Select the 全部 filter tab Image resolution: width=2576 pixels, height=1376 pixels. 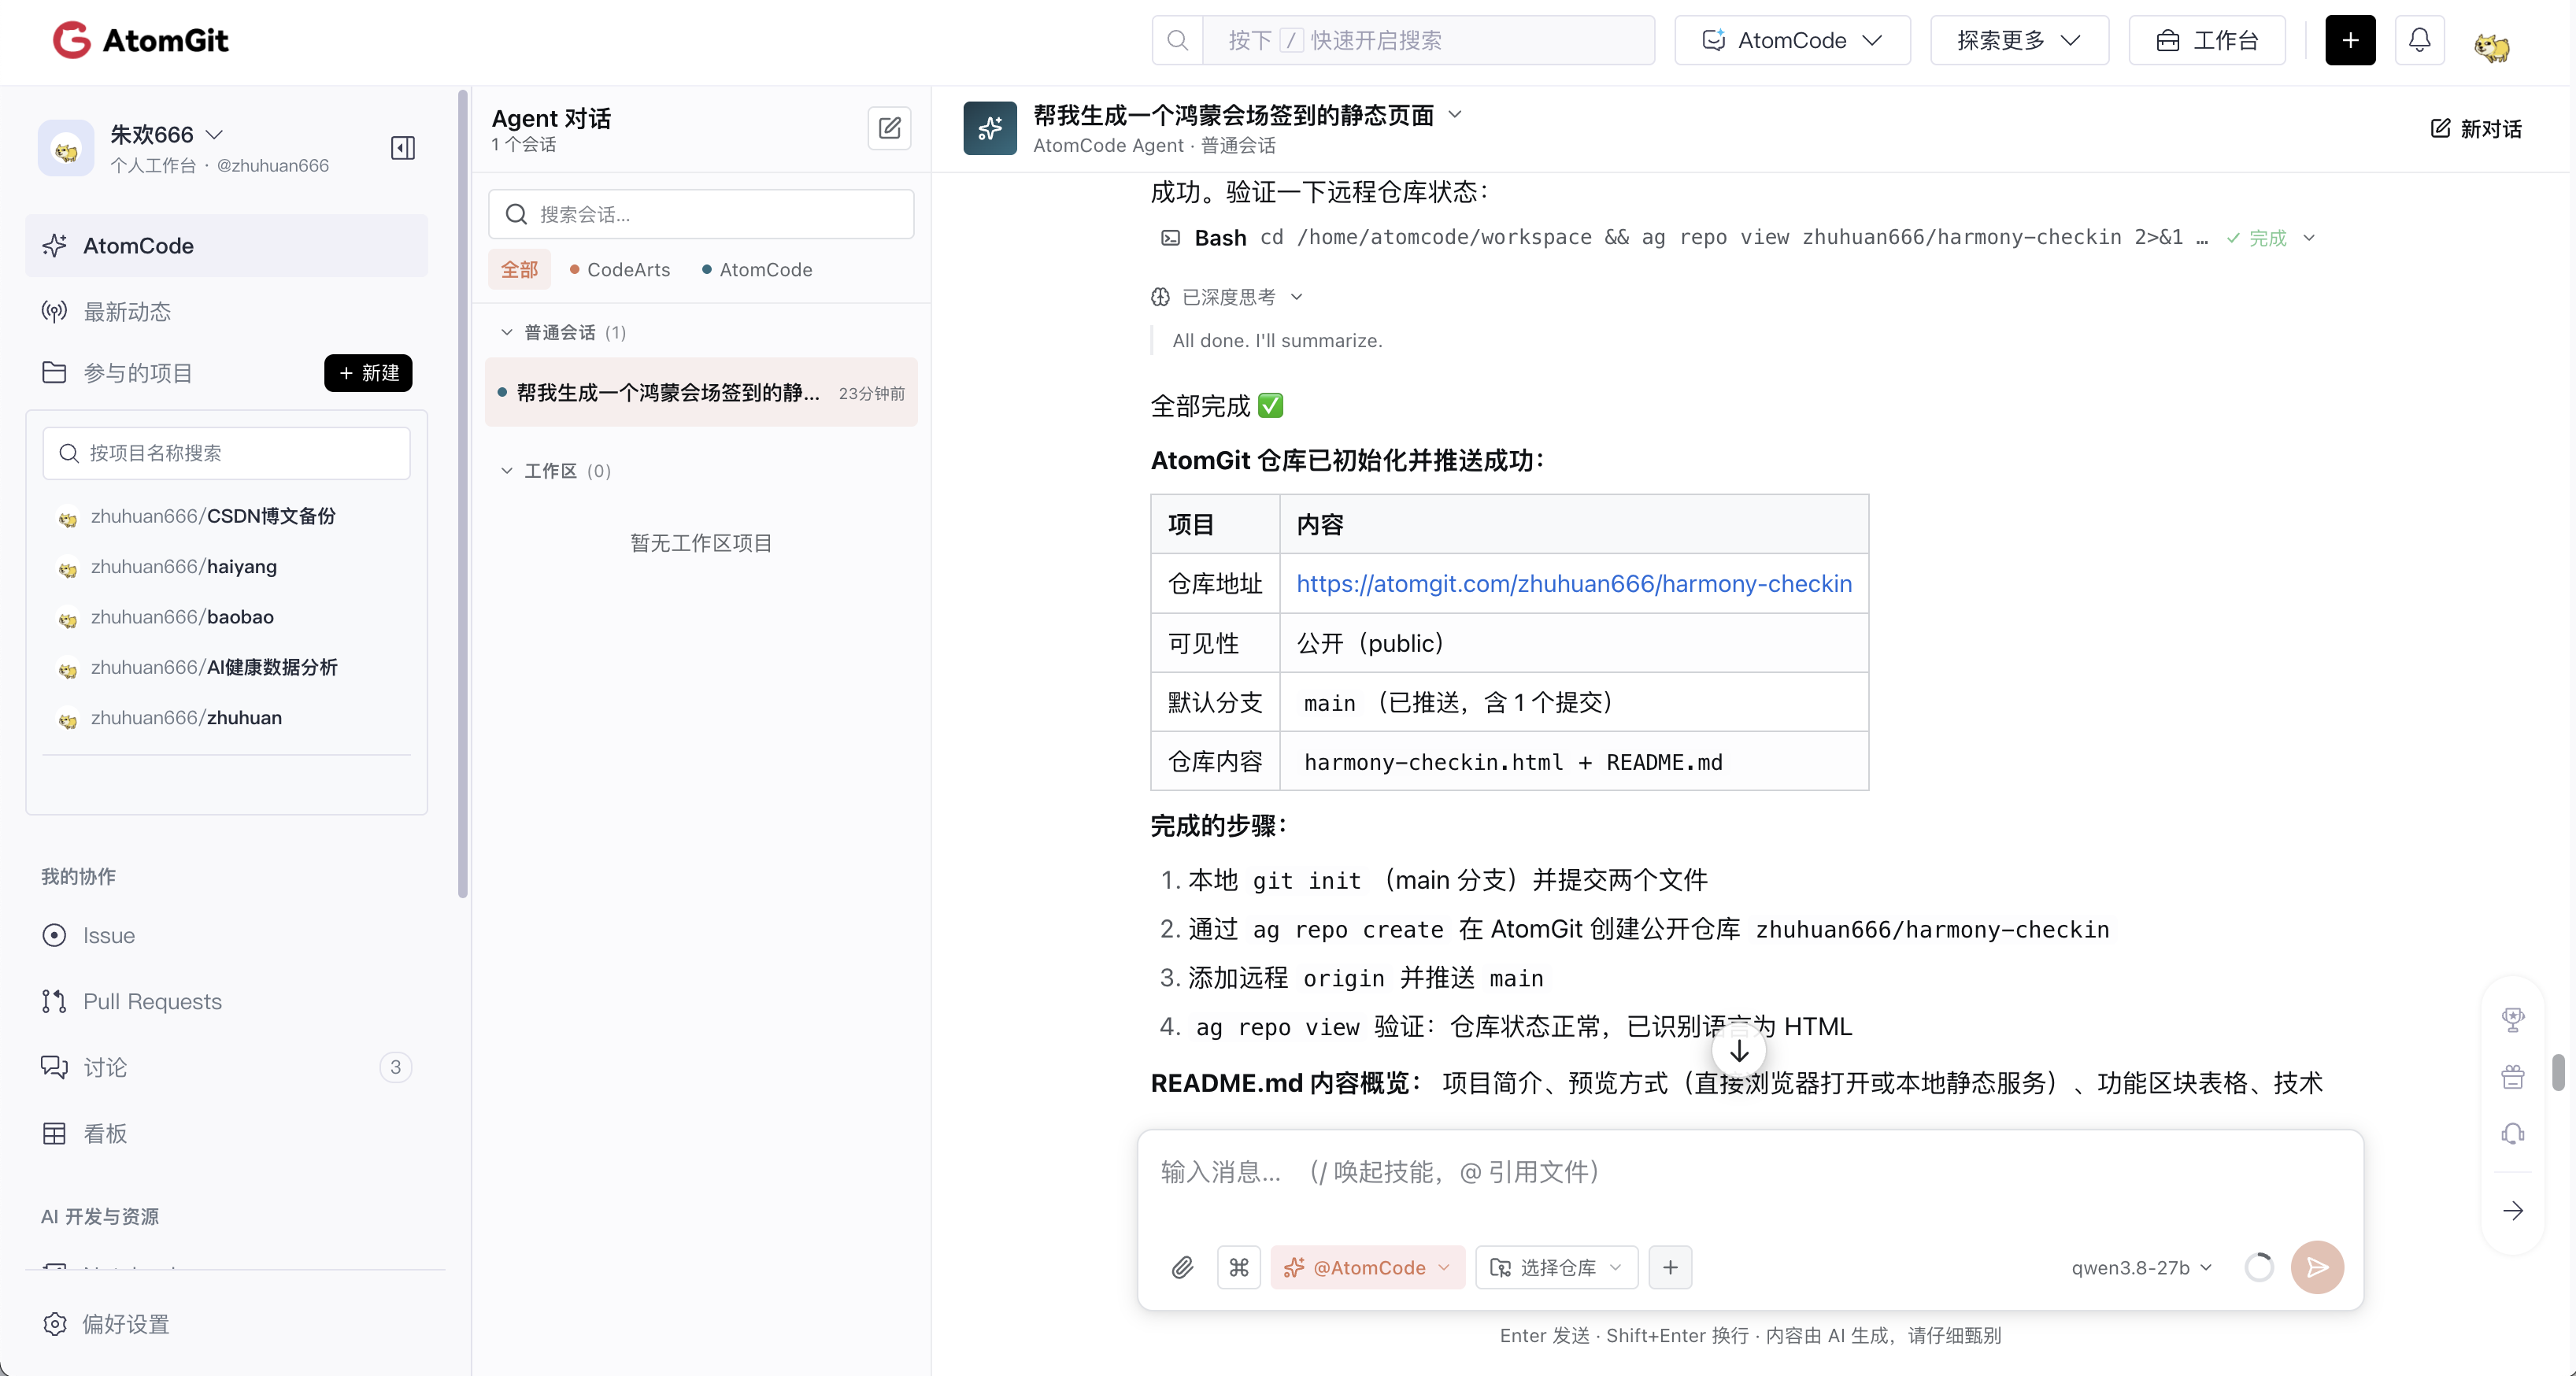(x=519, y=270)
